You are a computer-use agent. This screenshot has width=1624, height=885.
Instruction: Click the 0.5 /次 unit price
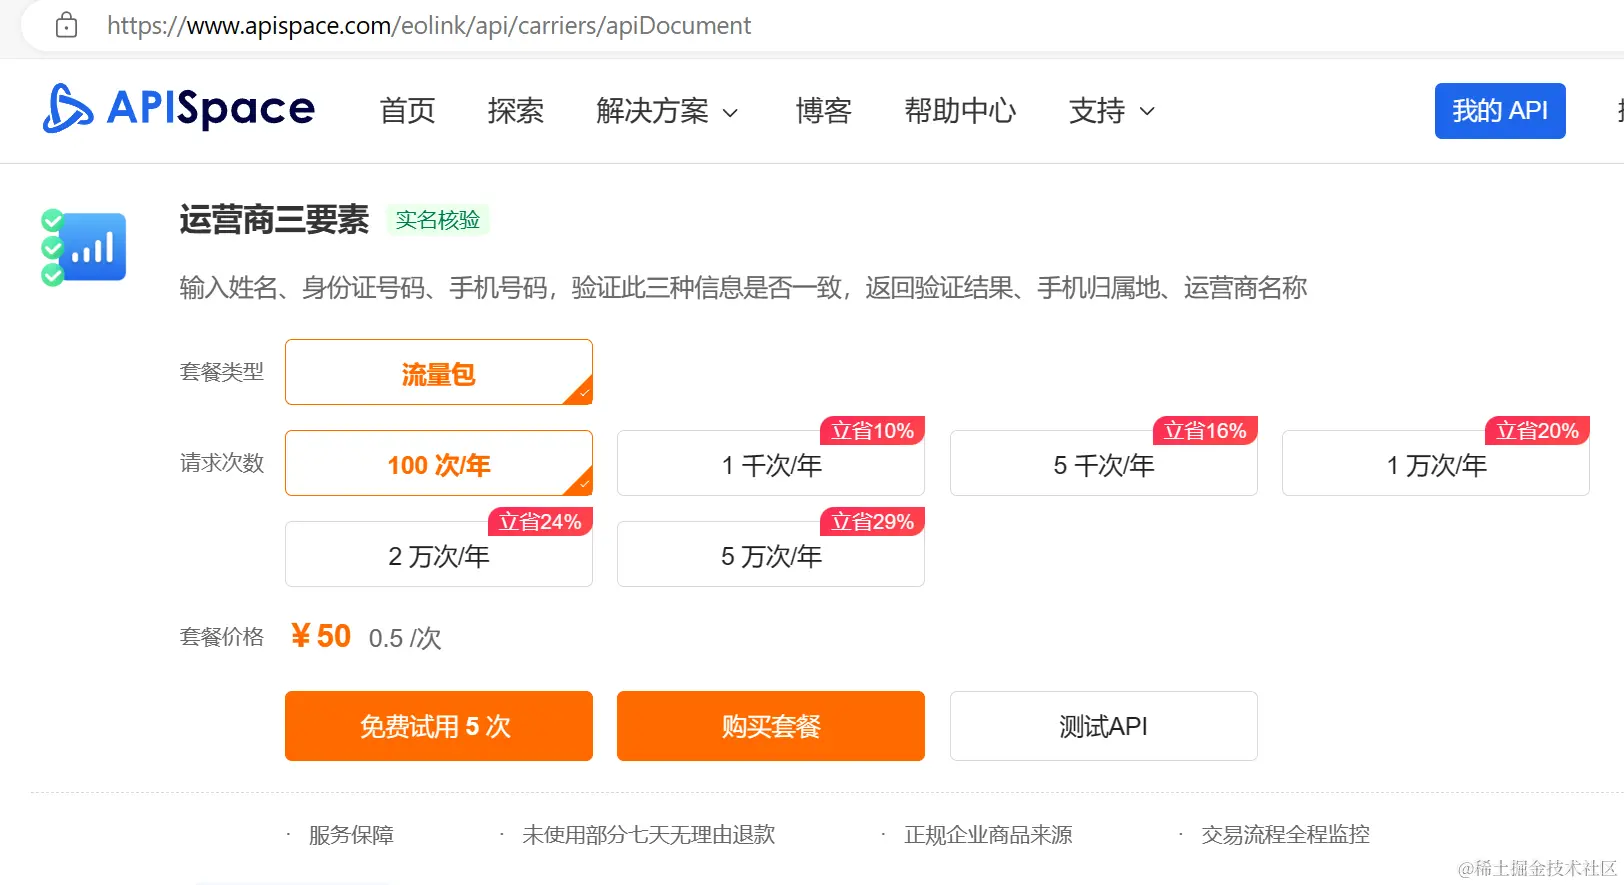click(405, 638)
